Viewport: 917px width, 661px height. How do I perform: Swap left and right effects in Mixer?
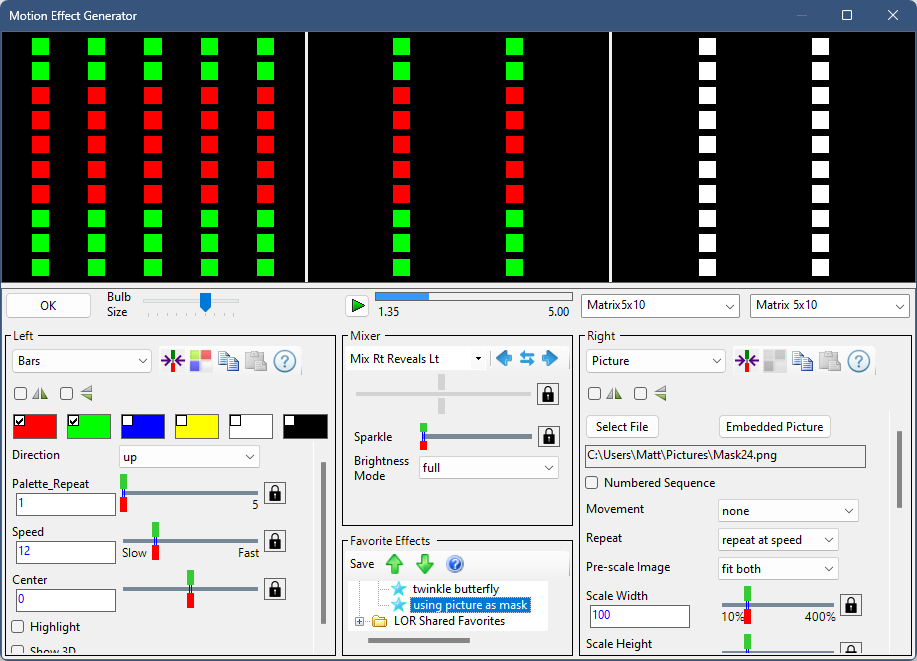point(527,358)
